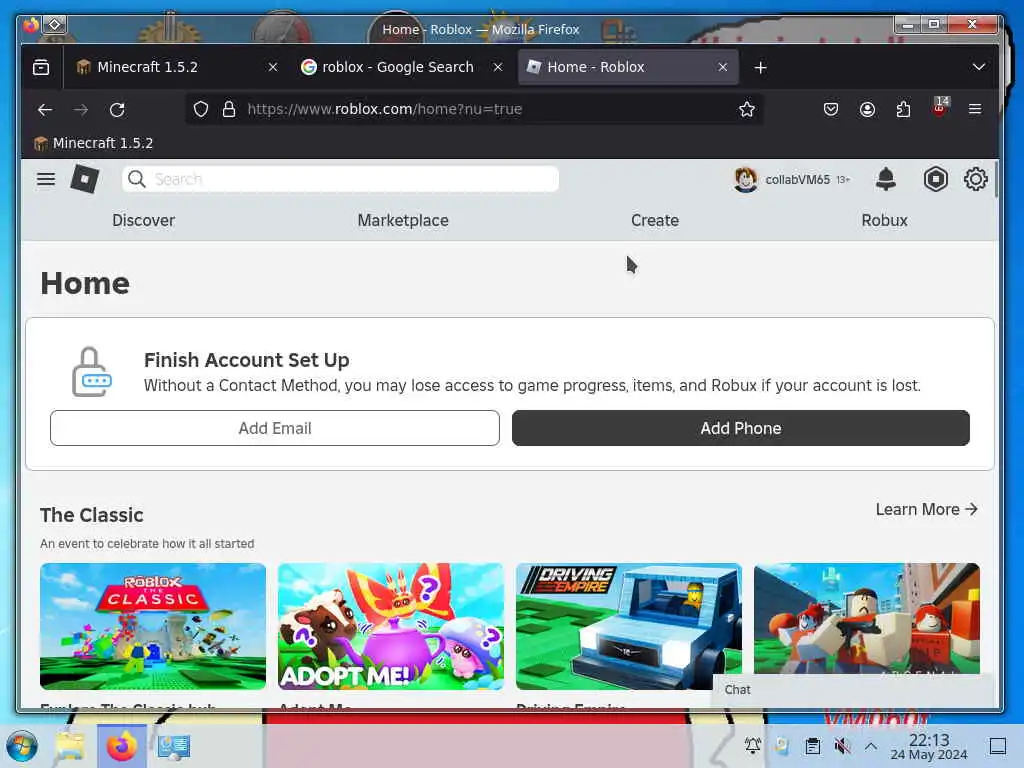Close the Minecraft 1.5.2 tab

coord(273,67)
